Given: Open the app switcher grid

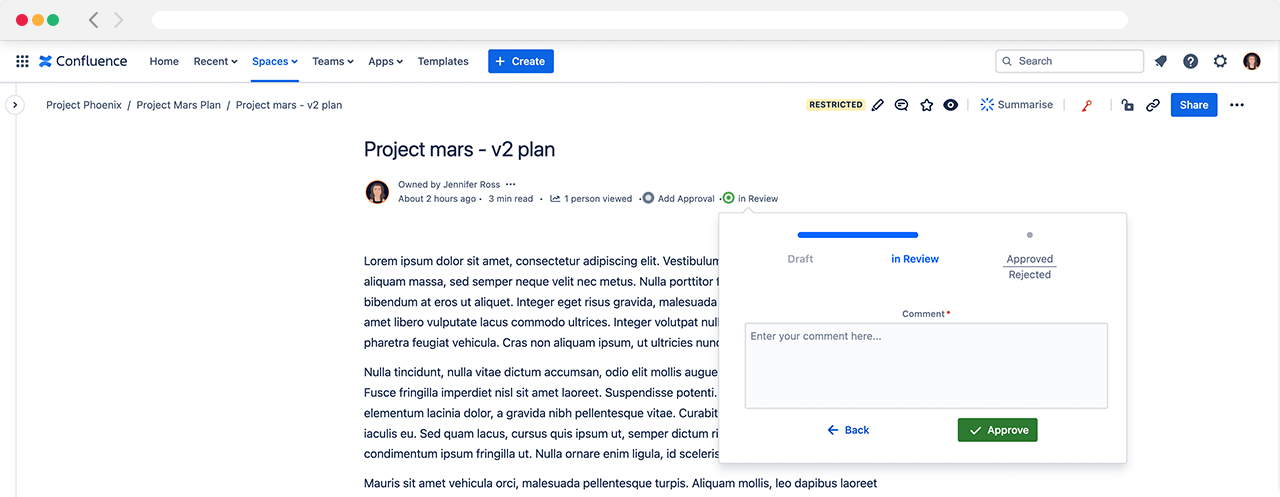Looking at the screenshot, I should click(x=22, y=61).
